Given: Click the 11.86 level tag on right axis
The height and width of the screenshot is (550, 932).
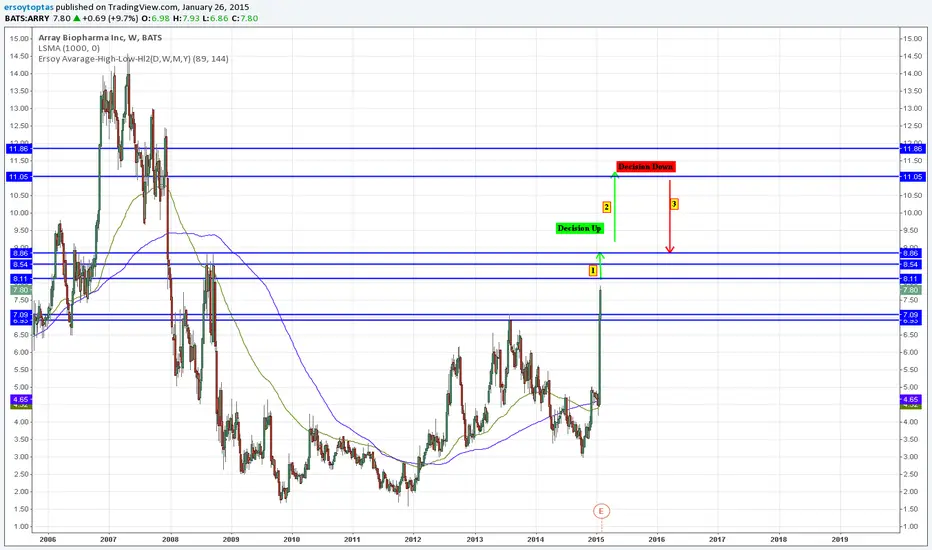Looking at the screenshot, I should 912,149.
